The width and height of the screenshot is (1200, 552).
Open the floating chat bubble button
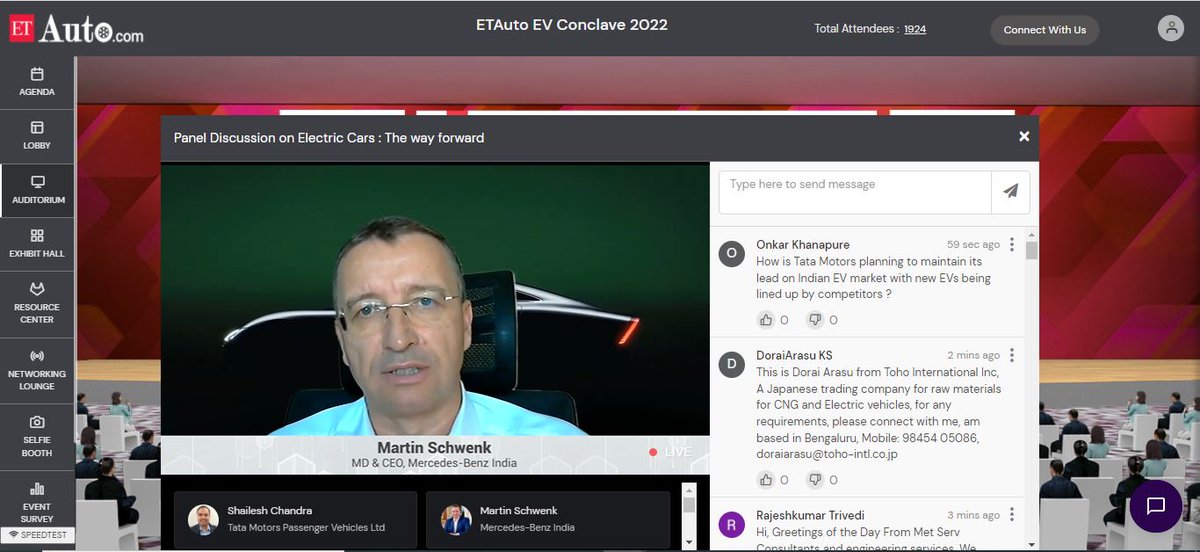[1156, 506]
